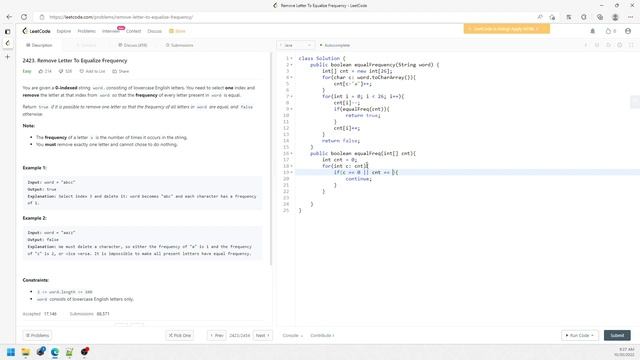Open the Contest nav item
640x360 pixels.
[133, 31]
